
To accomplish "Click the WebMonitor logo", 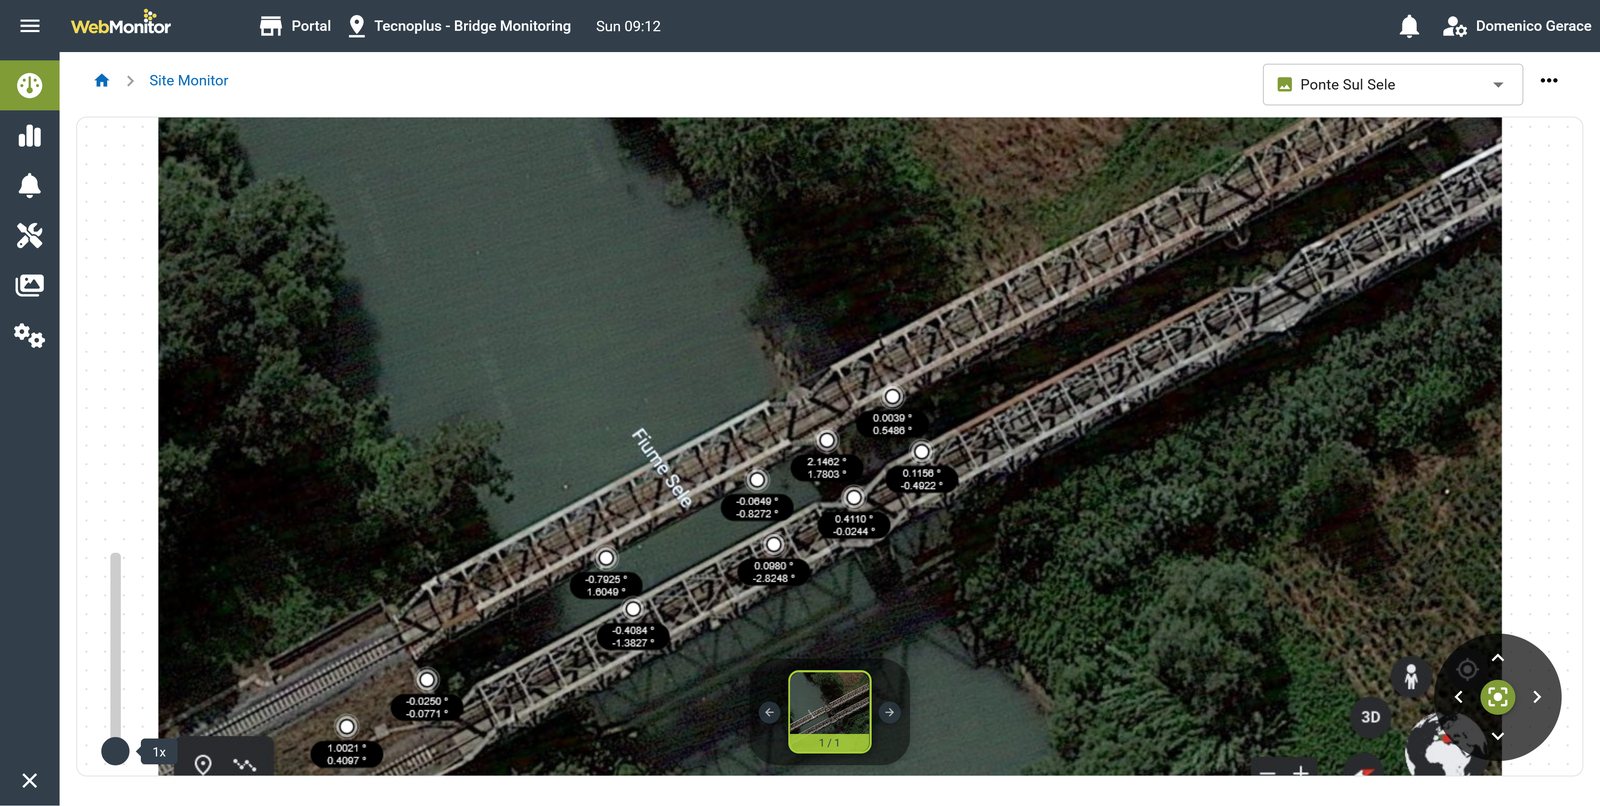I will click(x=121, y=23).
